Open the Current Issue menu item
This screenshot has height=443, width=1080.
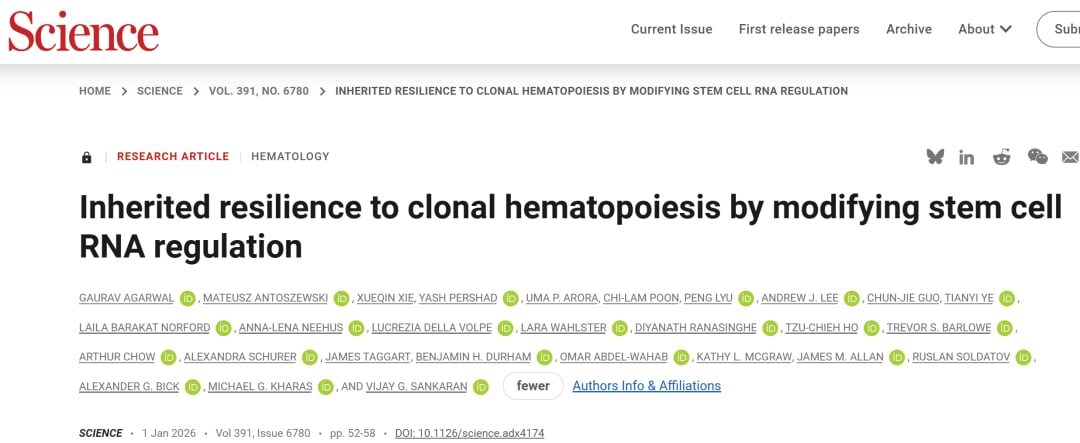[x=671, y=29]
